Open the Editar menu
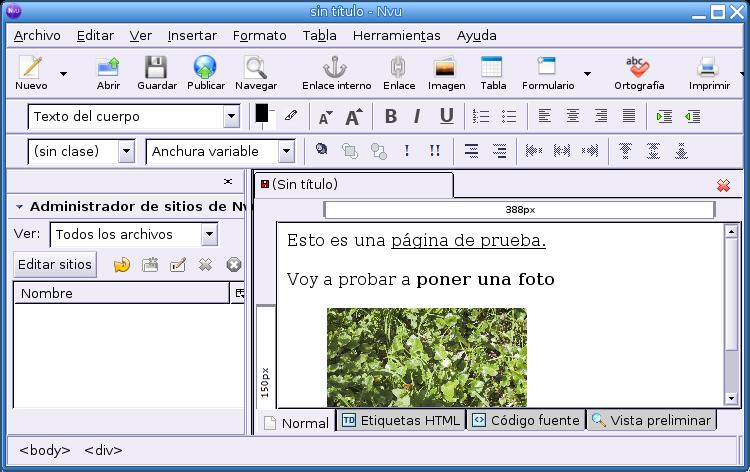 pyautogui.click(x=95, y=36)
